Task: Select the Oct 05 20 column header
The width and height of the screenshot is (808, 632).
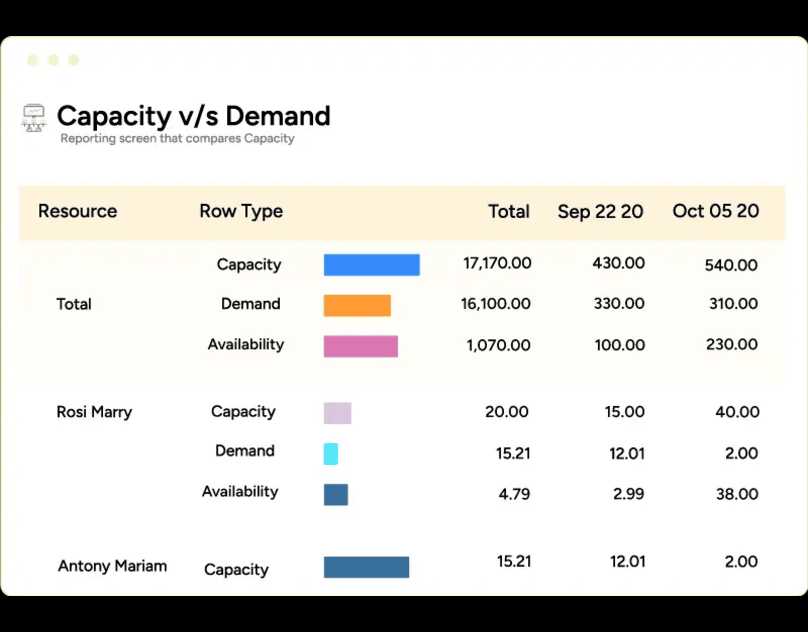Action: pos(715,211)
